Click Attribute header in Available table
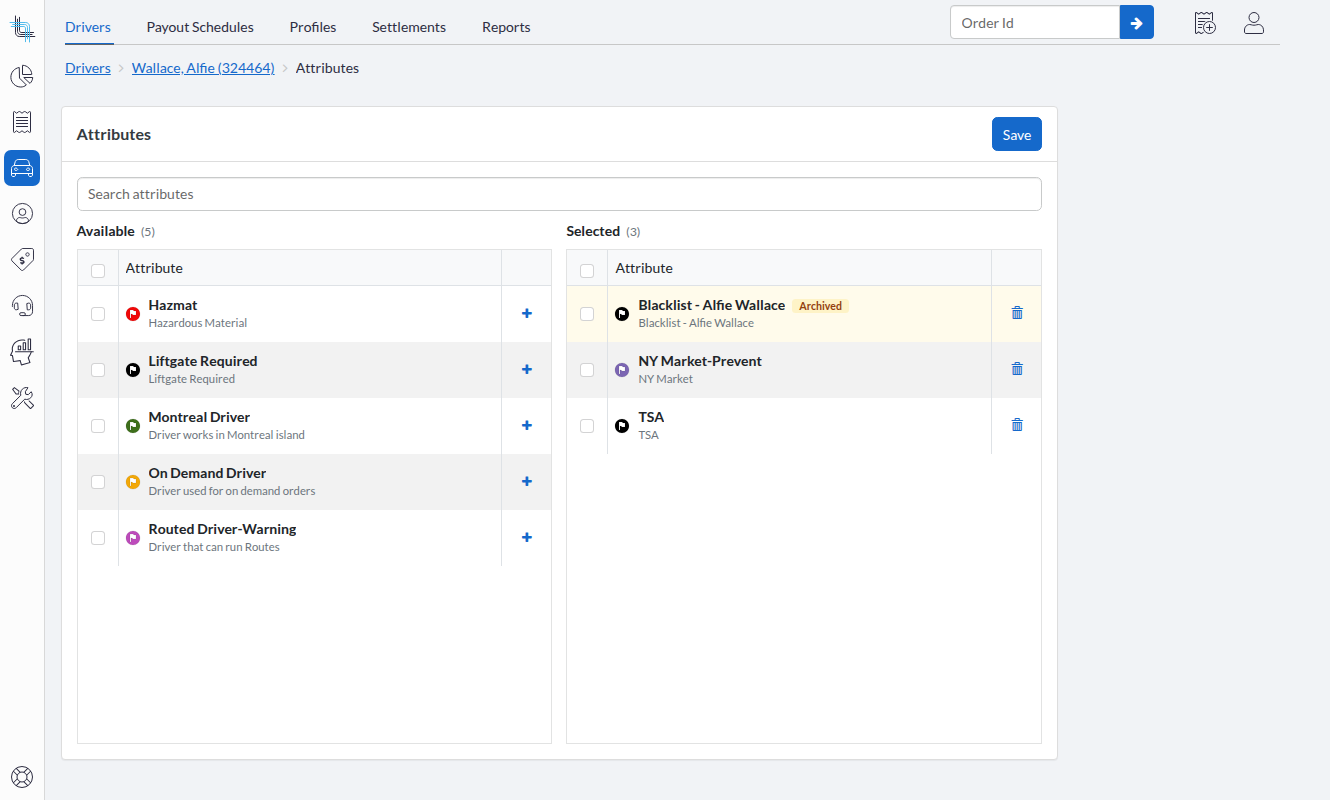 (154, 268)
